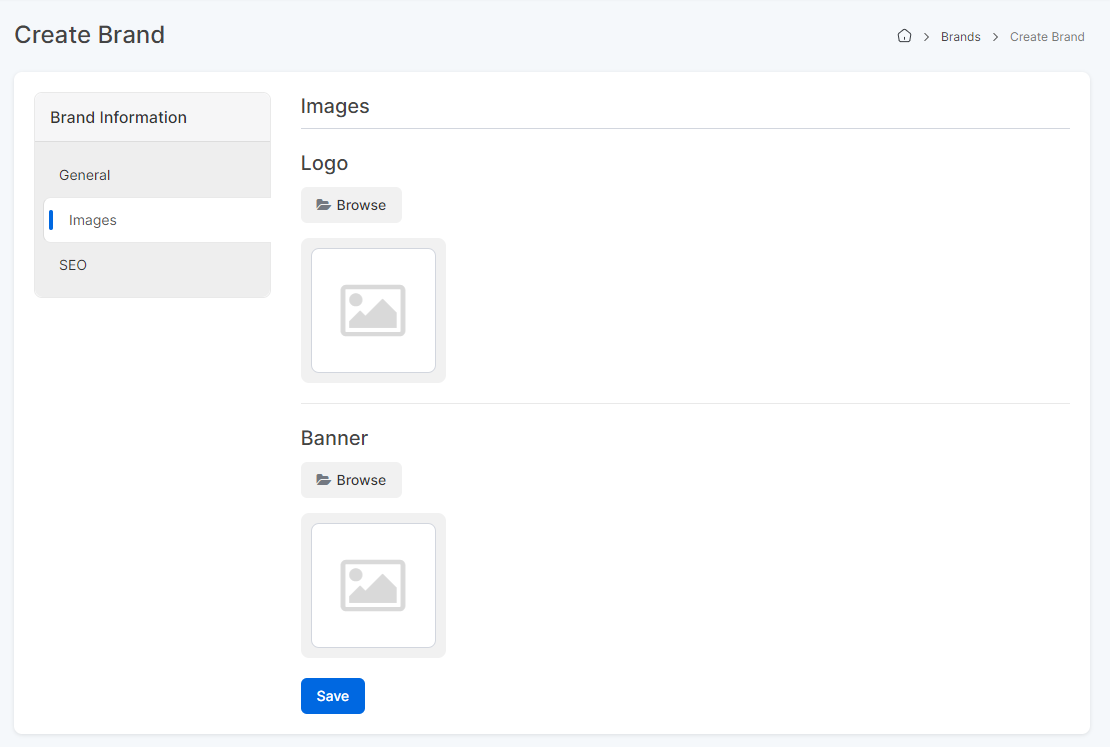Switch to the General tab
This screenshot has width=1110, height=747.
153,175
